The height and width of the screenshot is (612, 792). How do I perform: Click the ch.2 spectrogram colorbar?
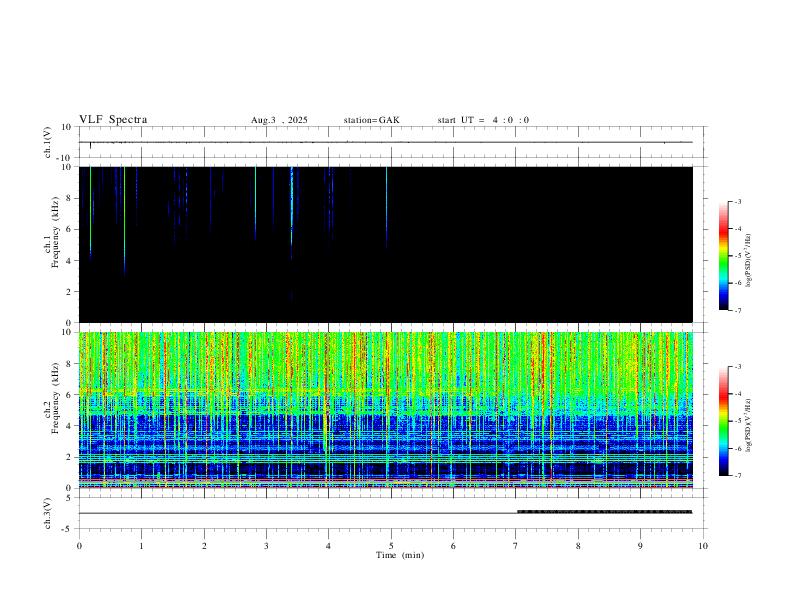point(723,421)
